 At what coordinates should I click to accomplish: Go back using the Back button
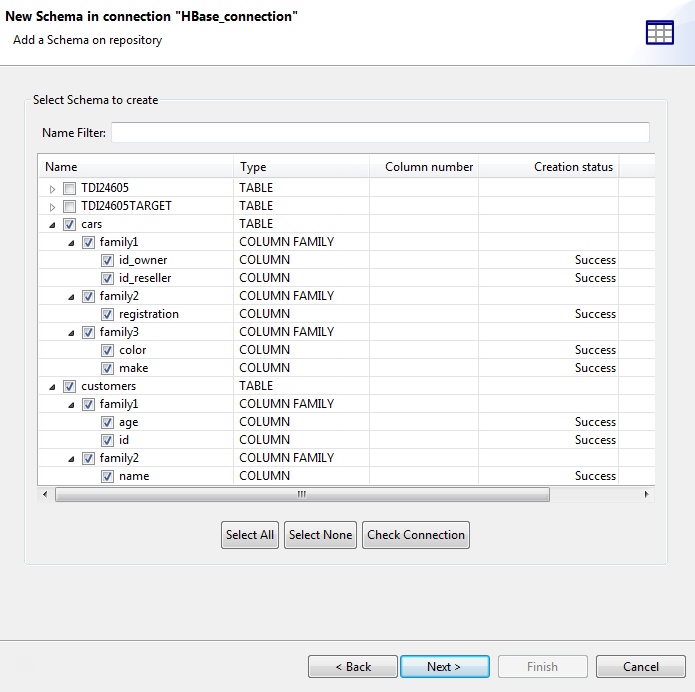click(352, 667)
